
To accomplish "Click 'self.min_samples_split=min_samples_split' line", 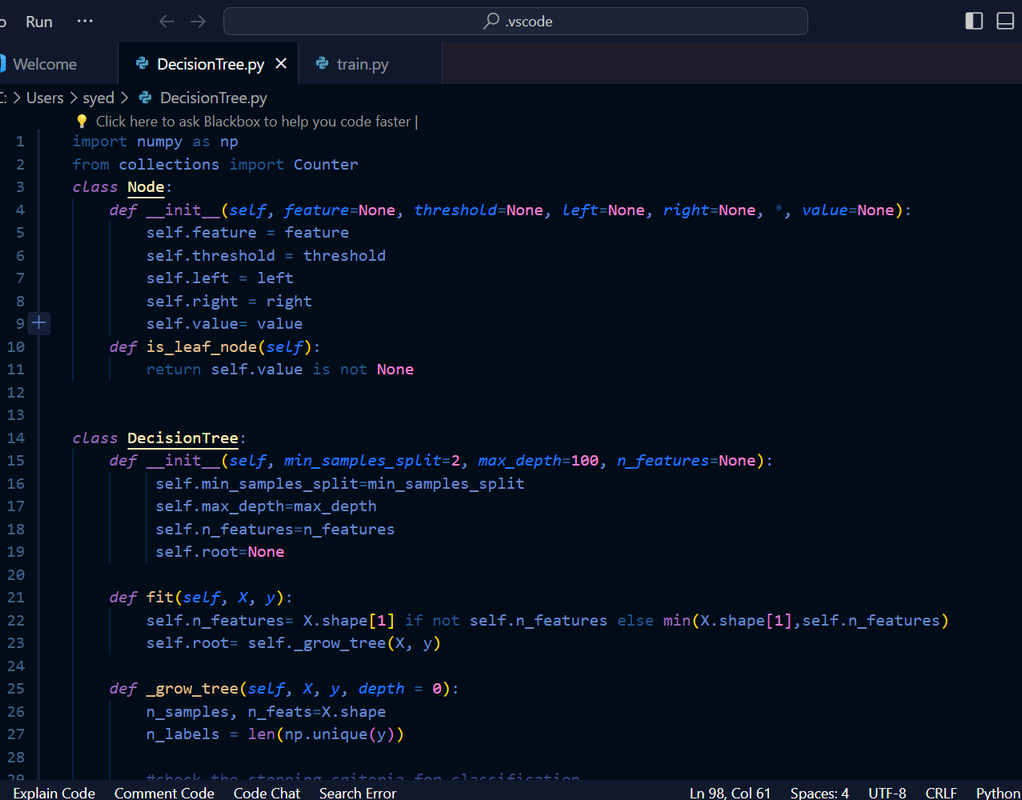I will [x=340, y=484].
